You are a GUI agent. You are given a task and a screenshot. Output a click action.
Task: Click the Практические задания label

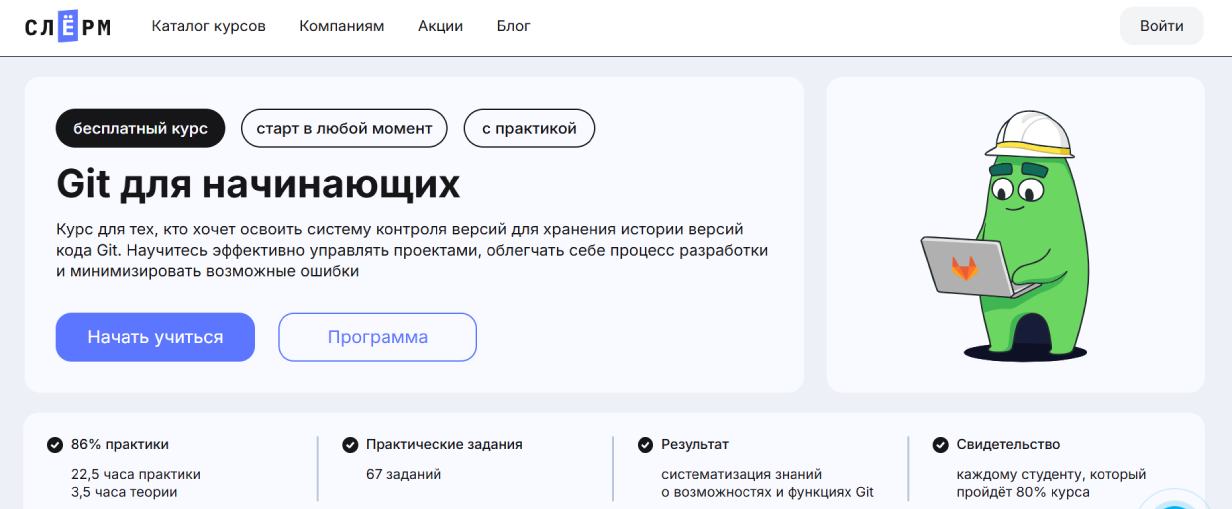[444, 445]
